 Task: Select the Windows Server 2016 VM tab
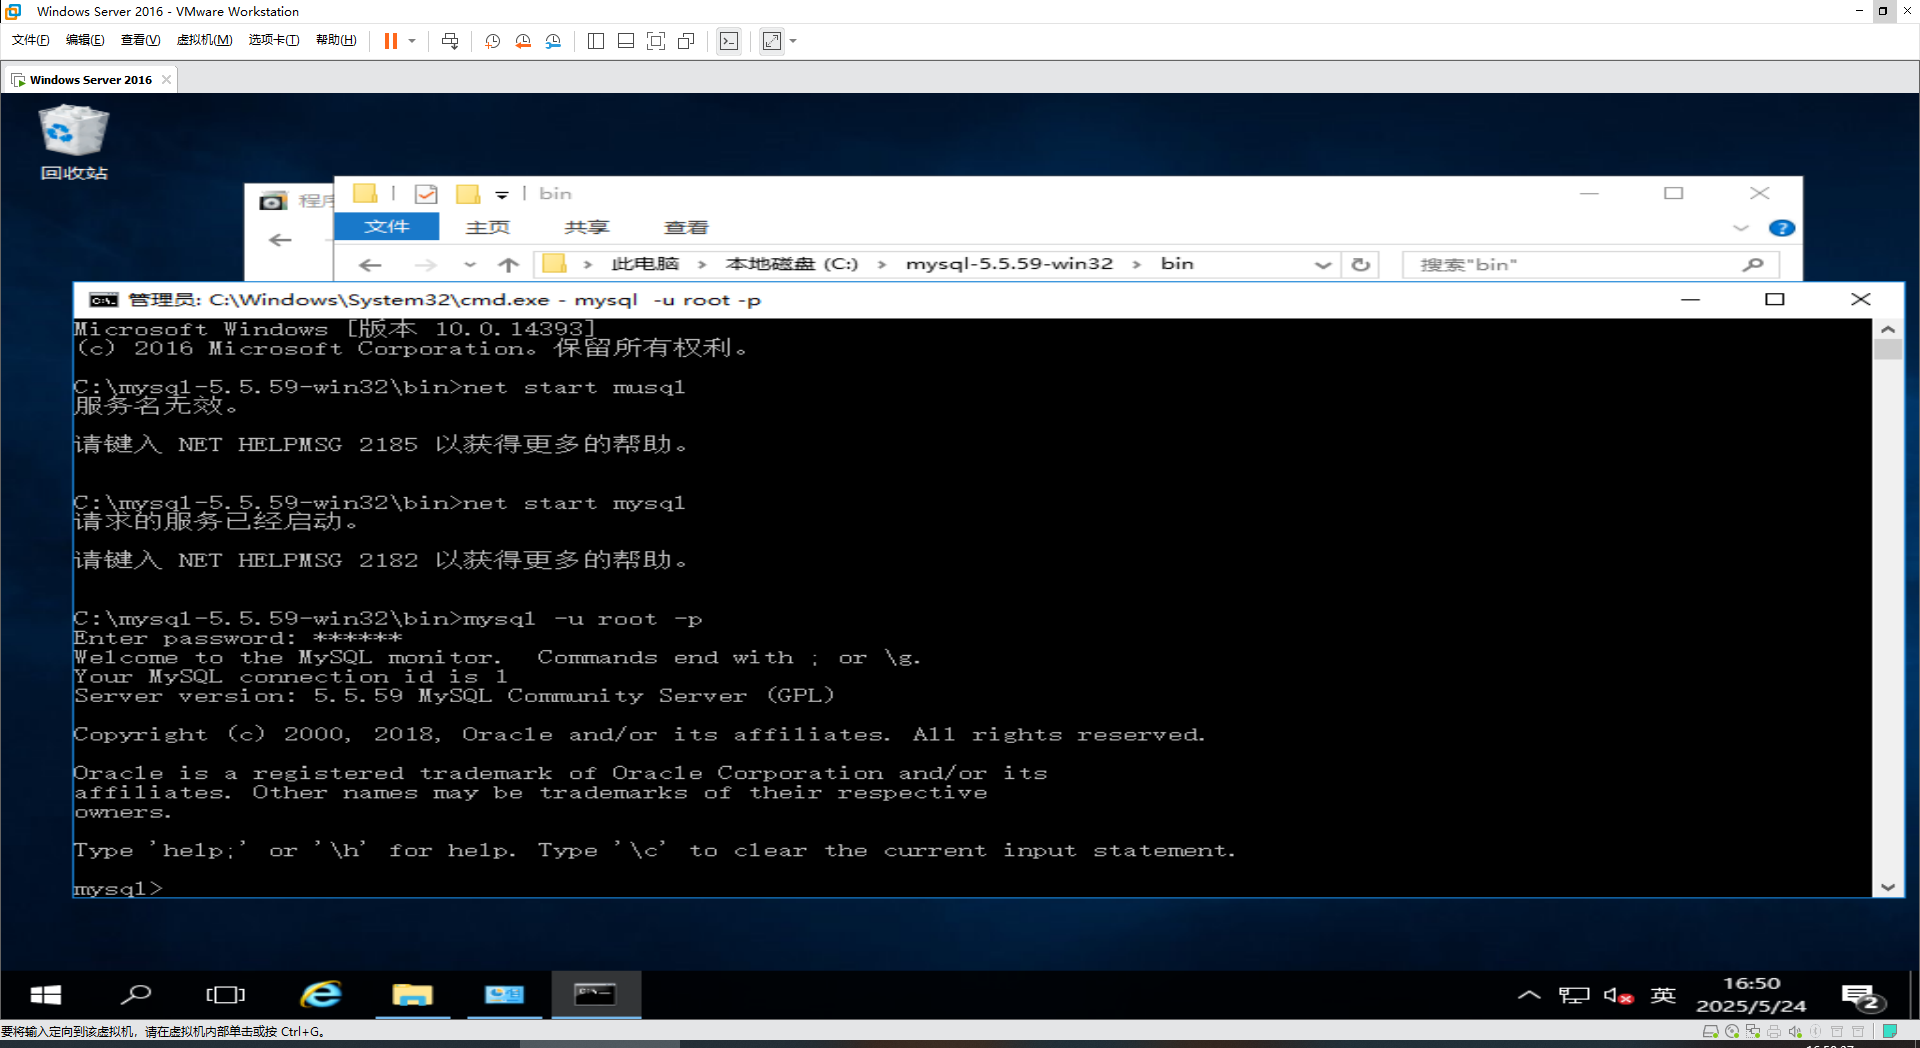click(90, 80)
